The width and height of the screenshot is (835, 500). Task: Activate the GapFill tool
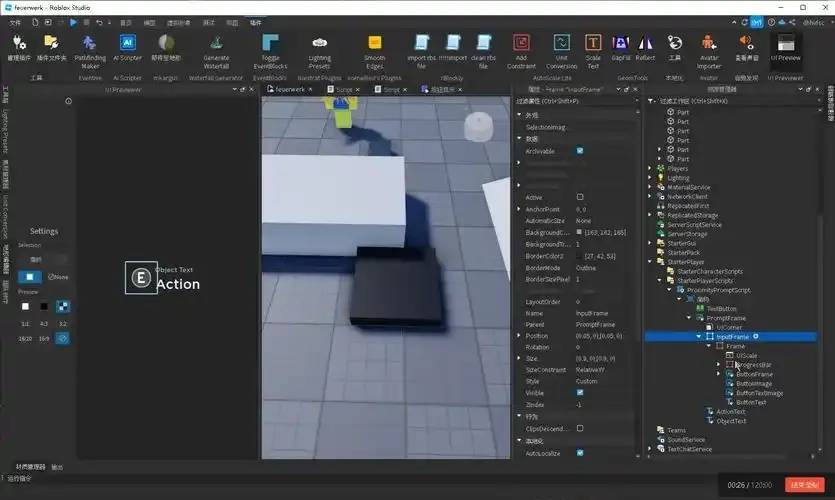click(x=620, y=47)
